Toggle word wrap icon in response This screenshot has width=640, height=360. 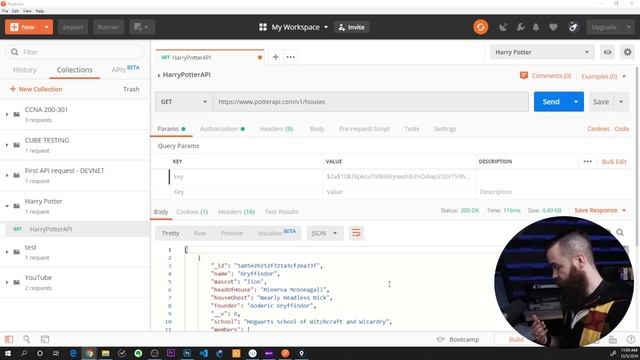(x=356, y=233)
